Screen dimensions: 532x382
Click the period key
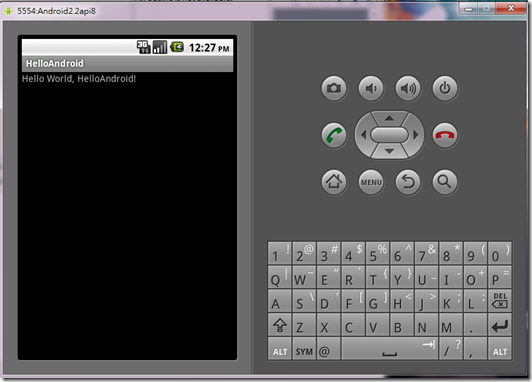point(475,325)
